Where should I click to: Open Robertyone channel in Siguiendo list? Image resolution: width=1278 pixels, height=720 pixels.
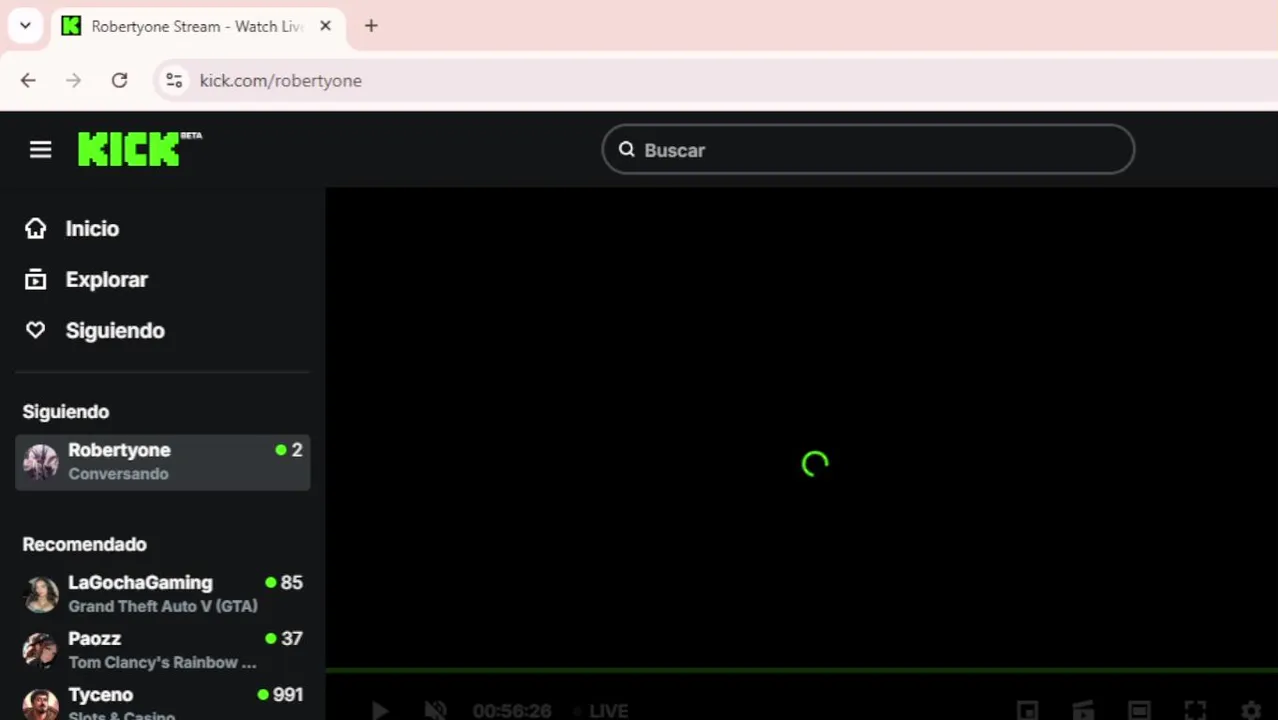[x=162, y=462]
